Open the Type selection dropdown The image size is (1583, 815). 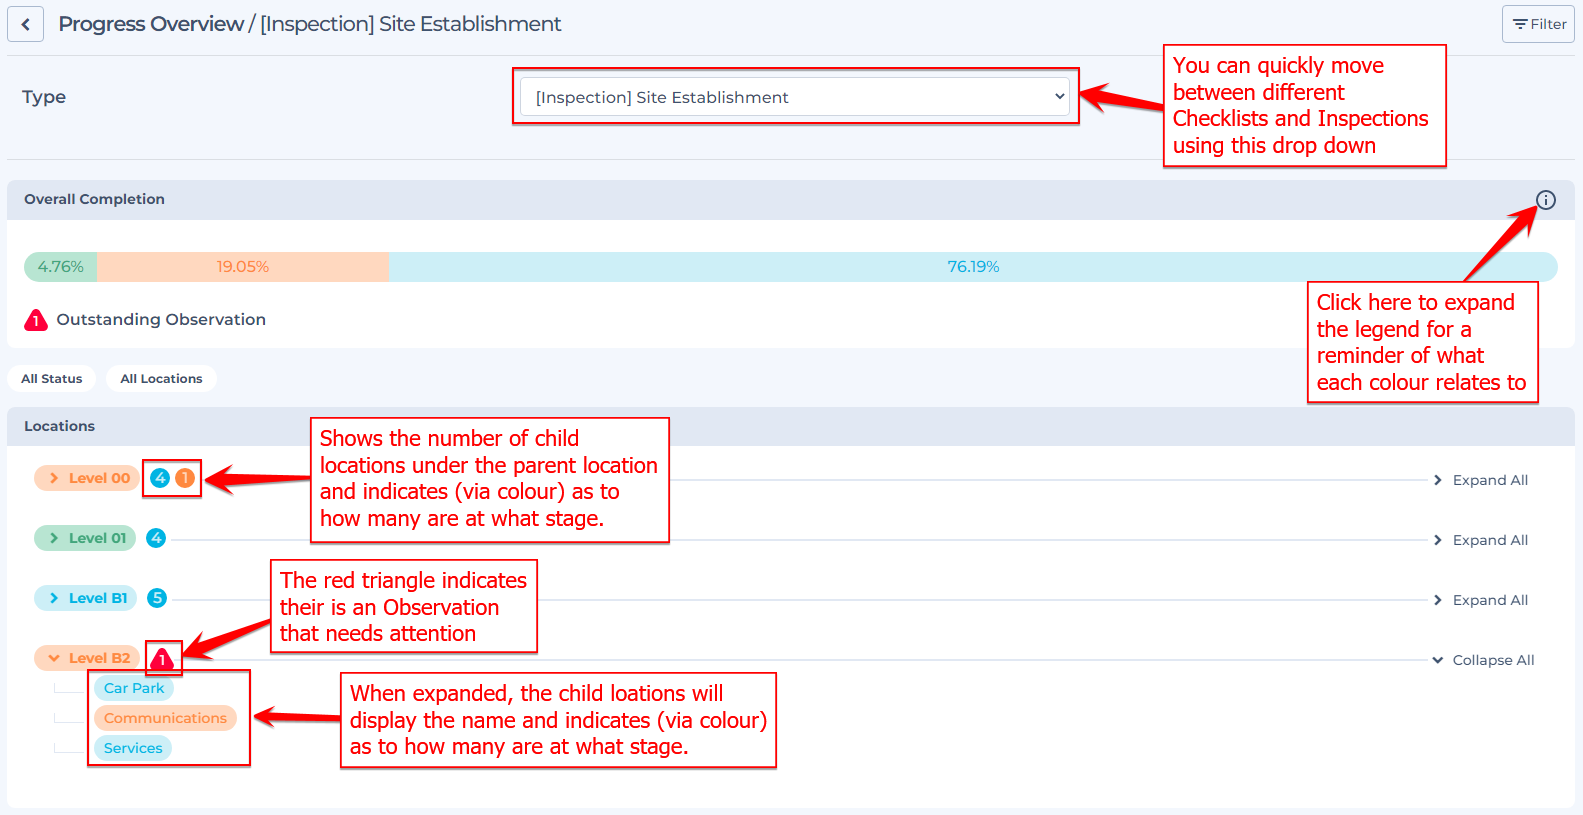(795, 97)
